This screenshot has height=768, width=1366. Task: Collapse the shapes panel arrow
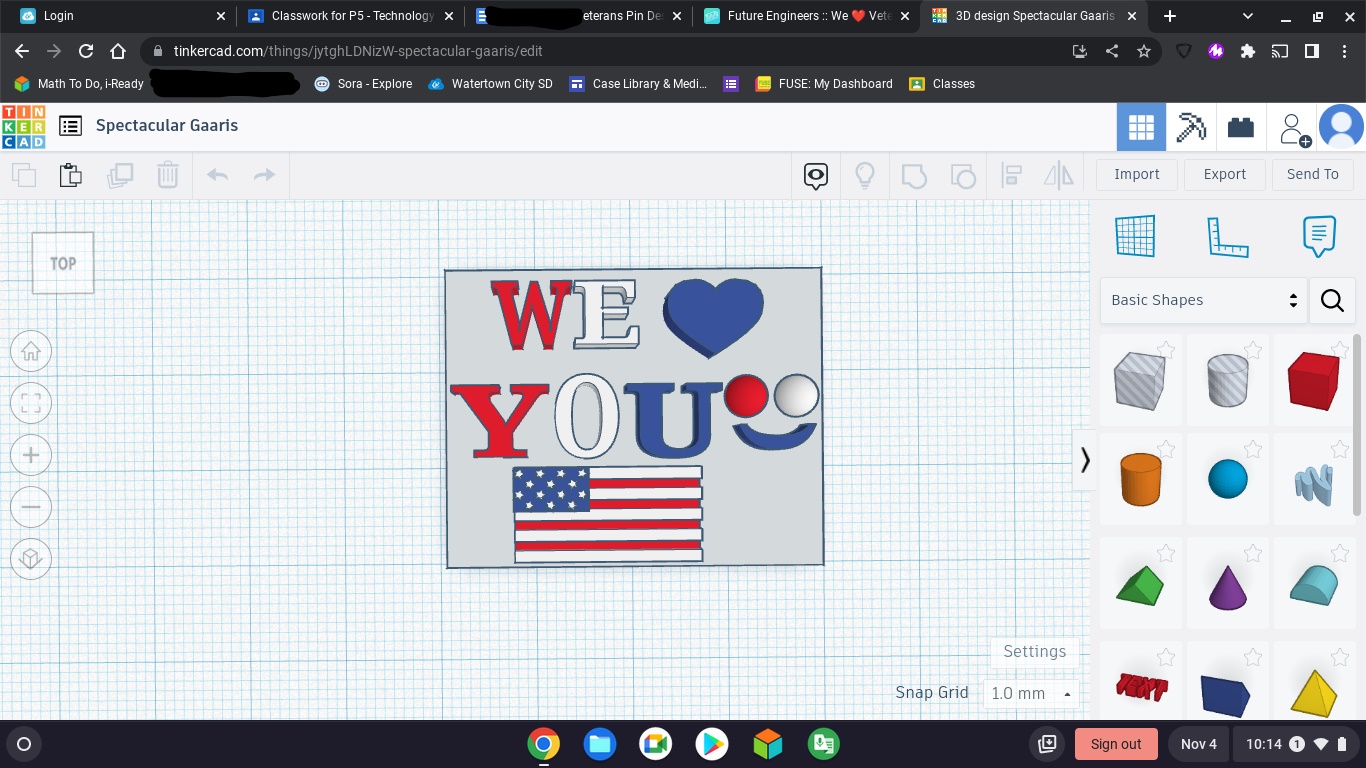point(1085,460)
